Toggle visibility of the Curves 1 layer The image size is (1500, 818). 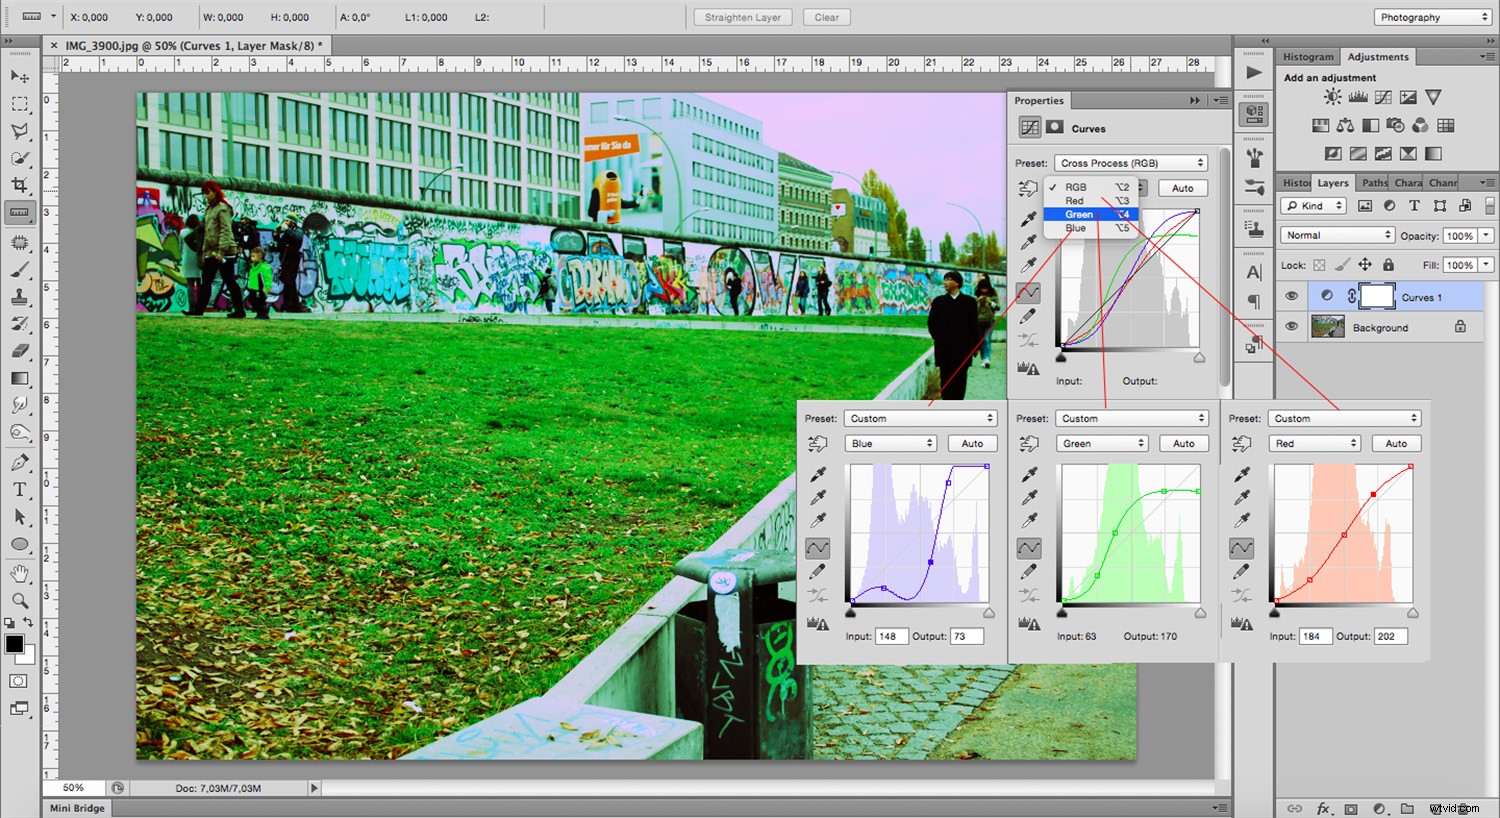pyautogui.click(x=1292, y=296)
